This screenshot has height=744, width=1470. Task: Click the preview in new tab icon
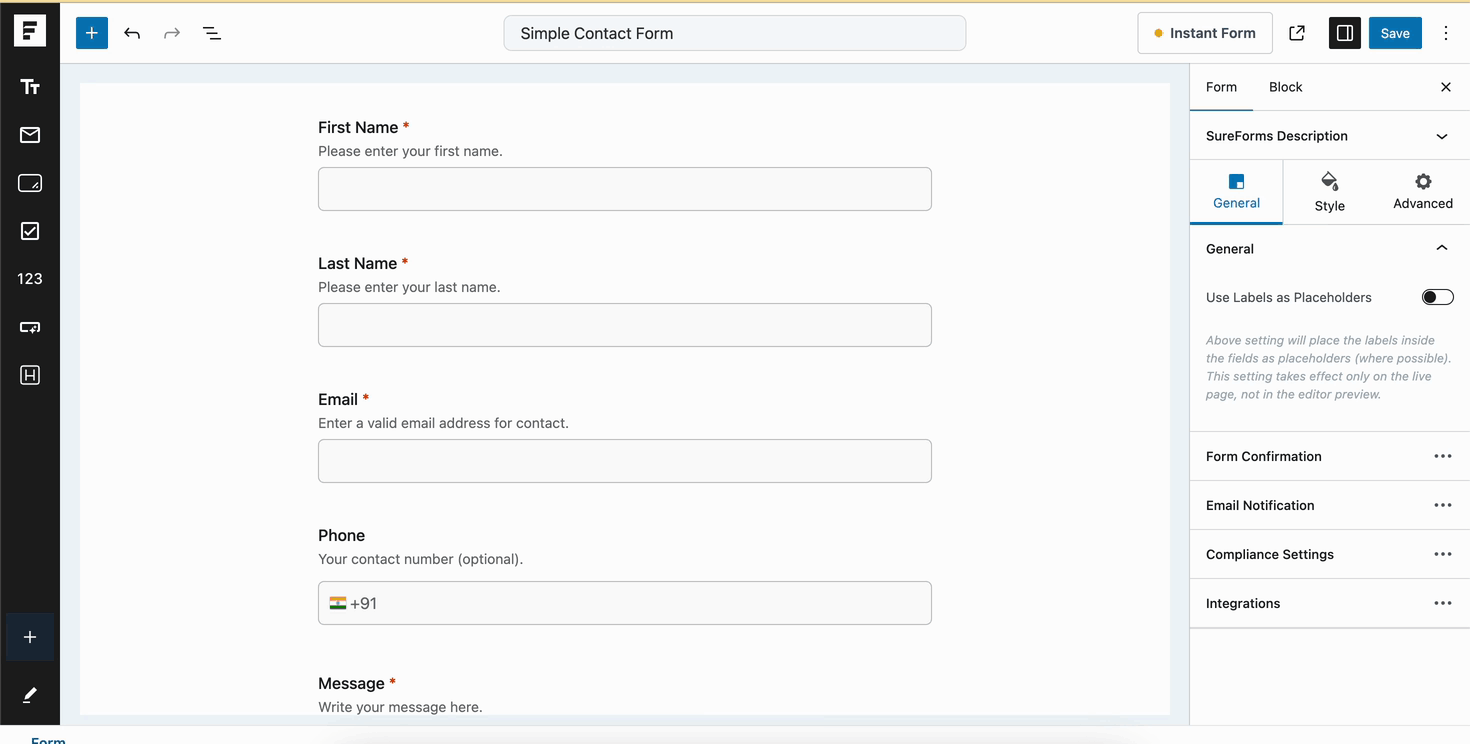(1296, 32)
